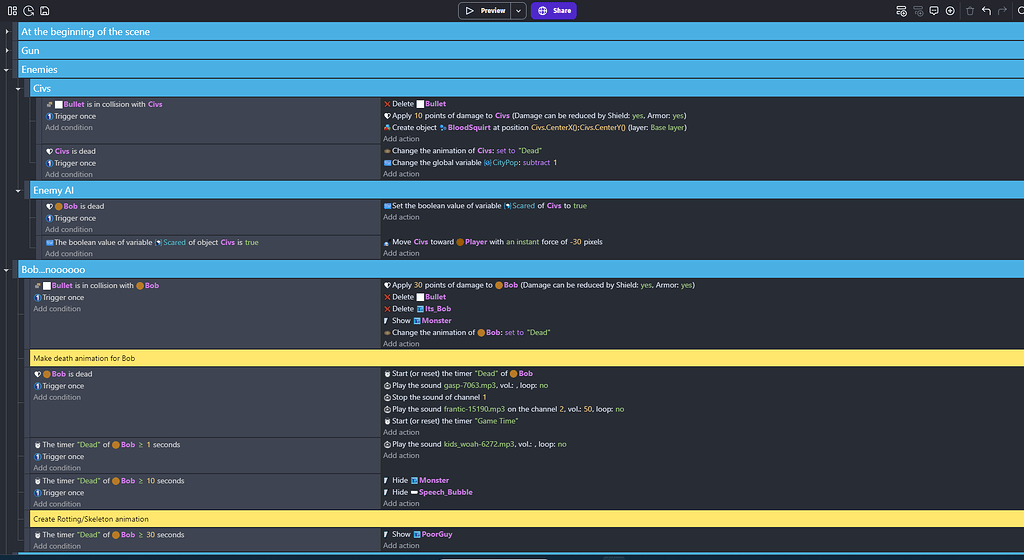Select 'Apply 10 points of damage to Civs'

click(535, 116)
